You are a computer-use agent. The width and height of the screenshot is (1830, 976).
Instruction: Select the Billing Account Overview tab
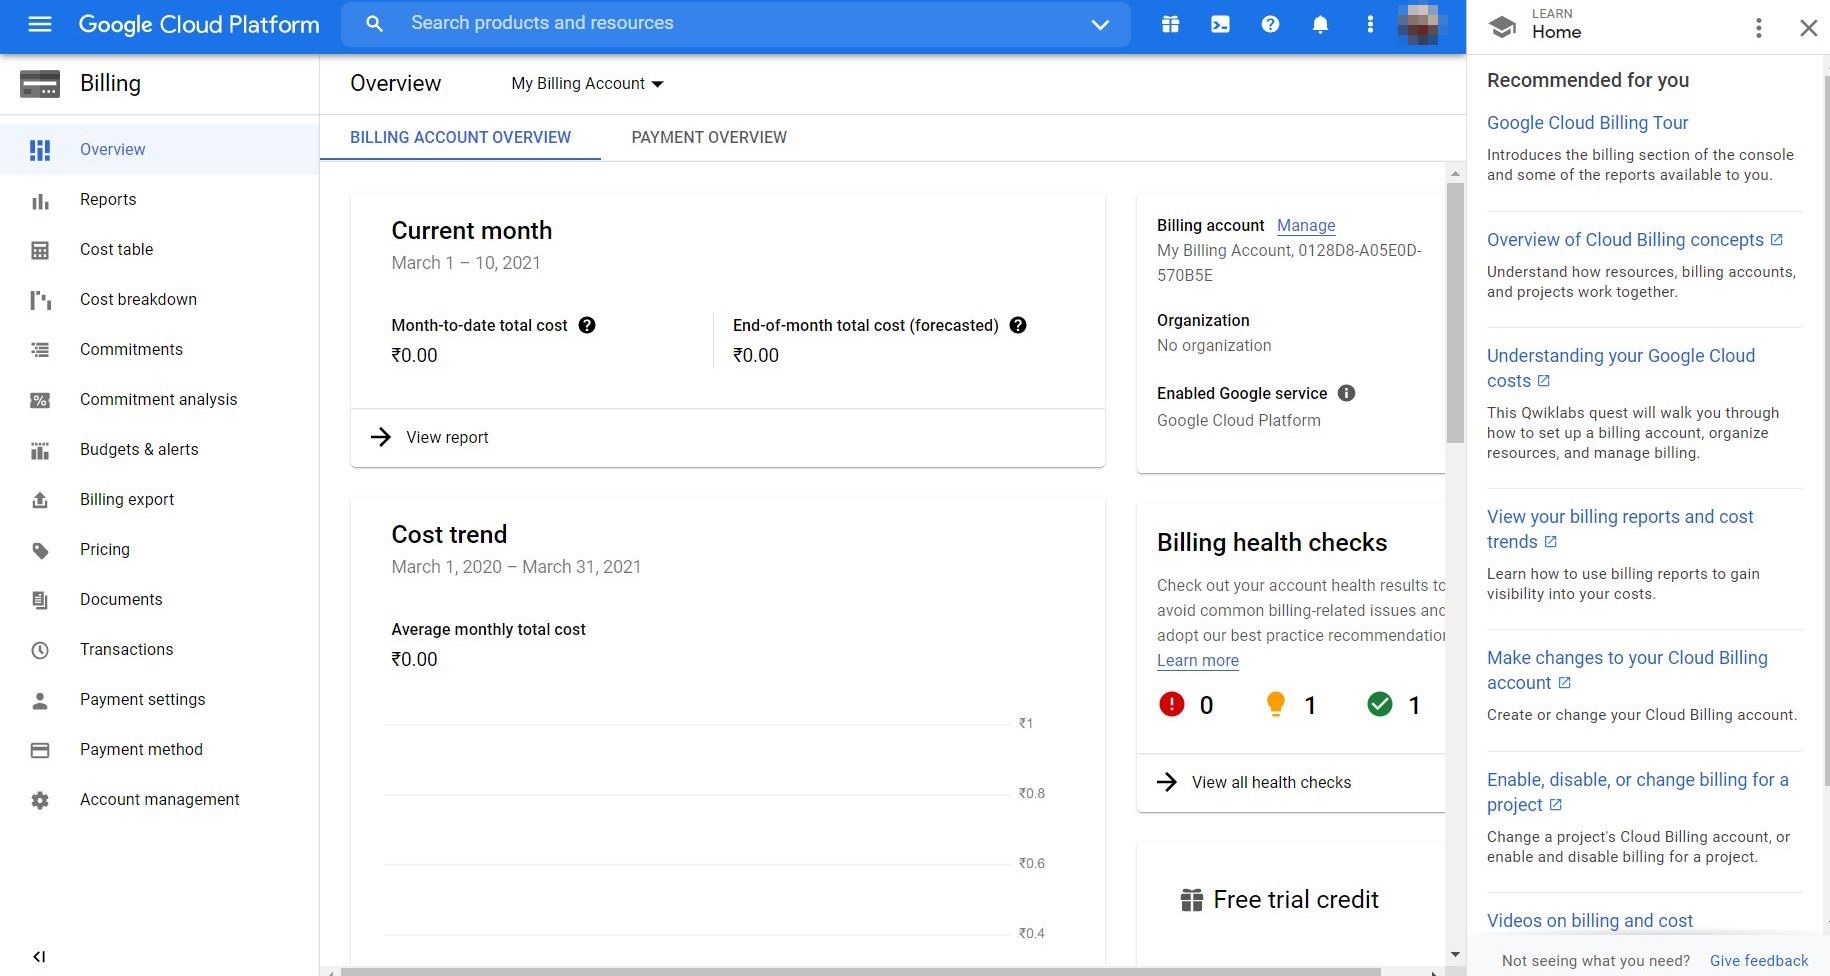point(460,137)
